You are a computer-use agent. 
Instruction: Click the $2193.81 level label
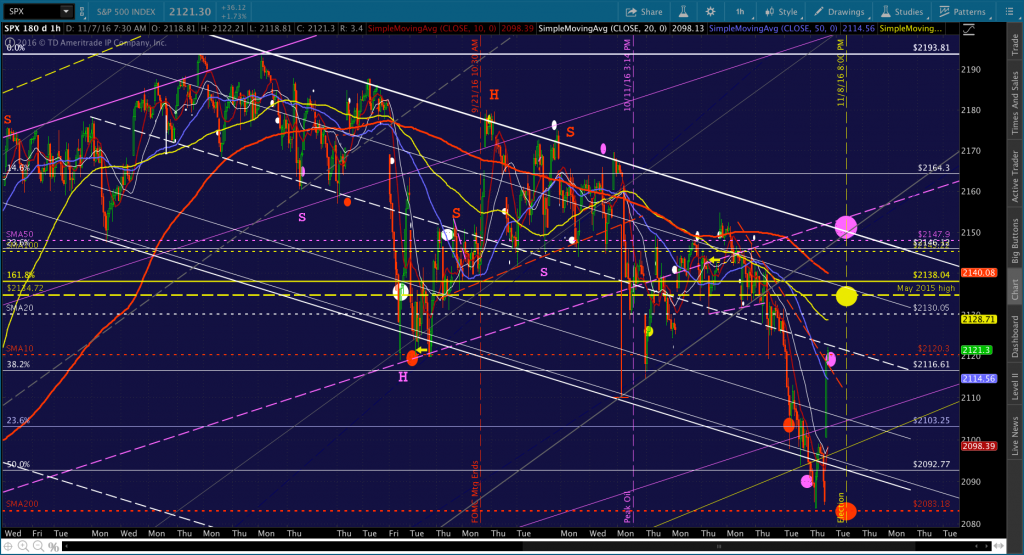931,48
